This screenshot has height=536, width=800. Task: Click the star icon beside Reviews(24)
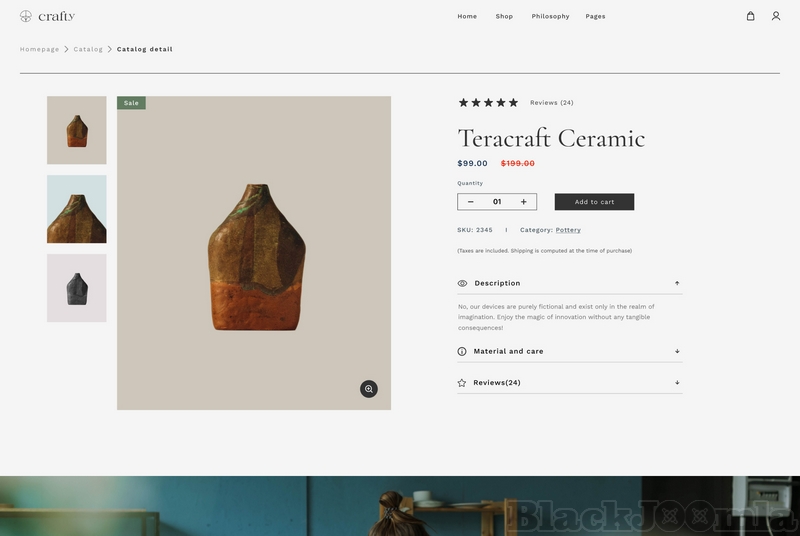462,383
